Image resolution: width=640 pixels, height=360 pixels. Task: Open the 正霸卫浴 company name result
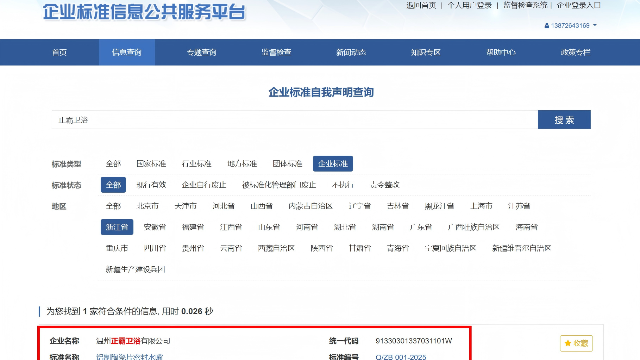point(133,341)
